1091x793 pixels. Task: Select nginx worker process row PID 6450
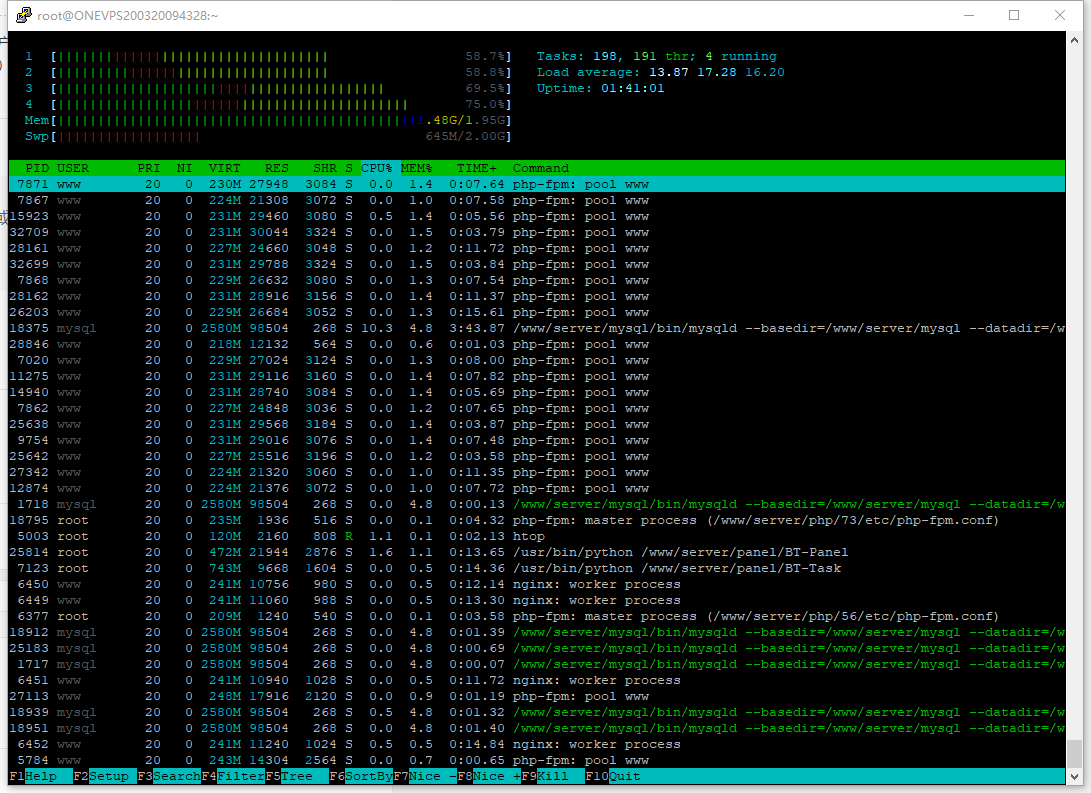536,584
